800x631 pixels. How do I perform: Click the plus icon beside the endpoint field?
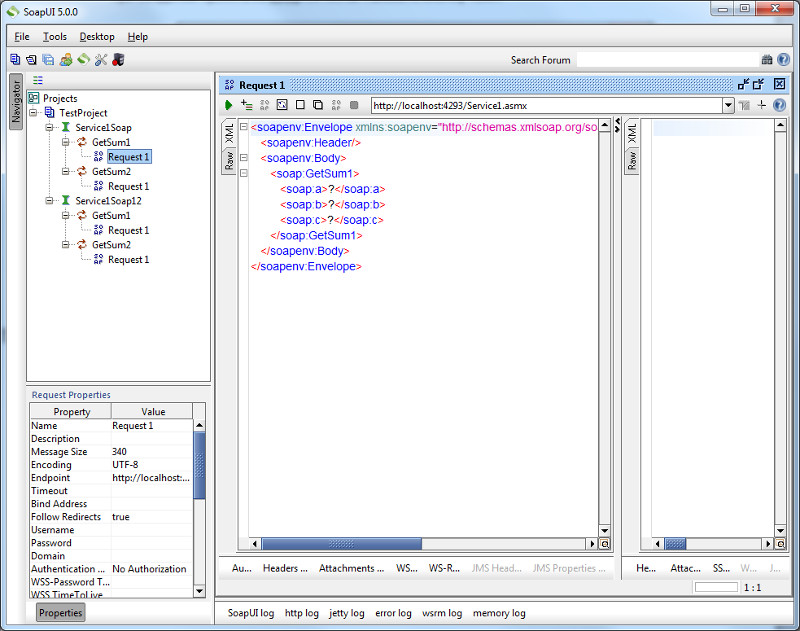pyautogui.click(x=762, y=105)
